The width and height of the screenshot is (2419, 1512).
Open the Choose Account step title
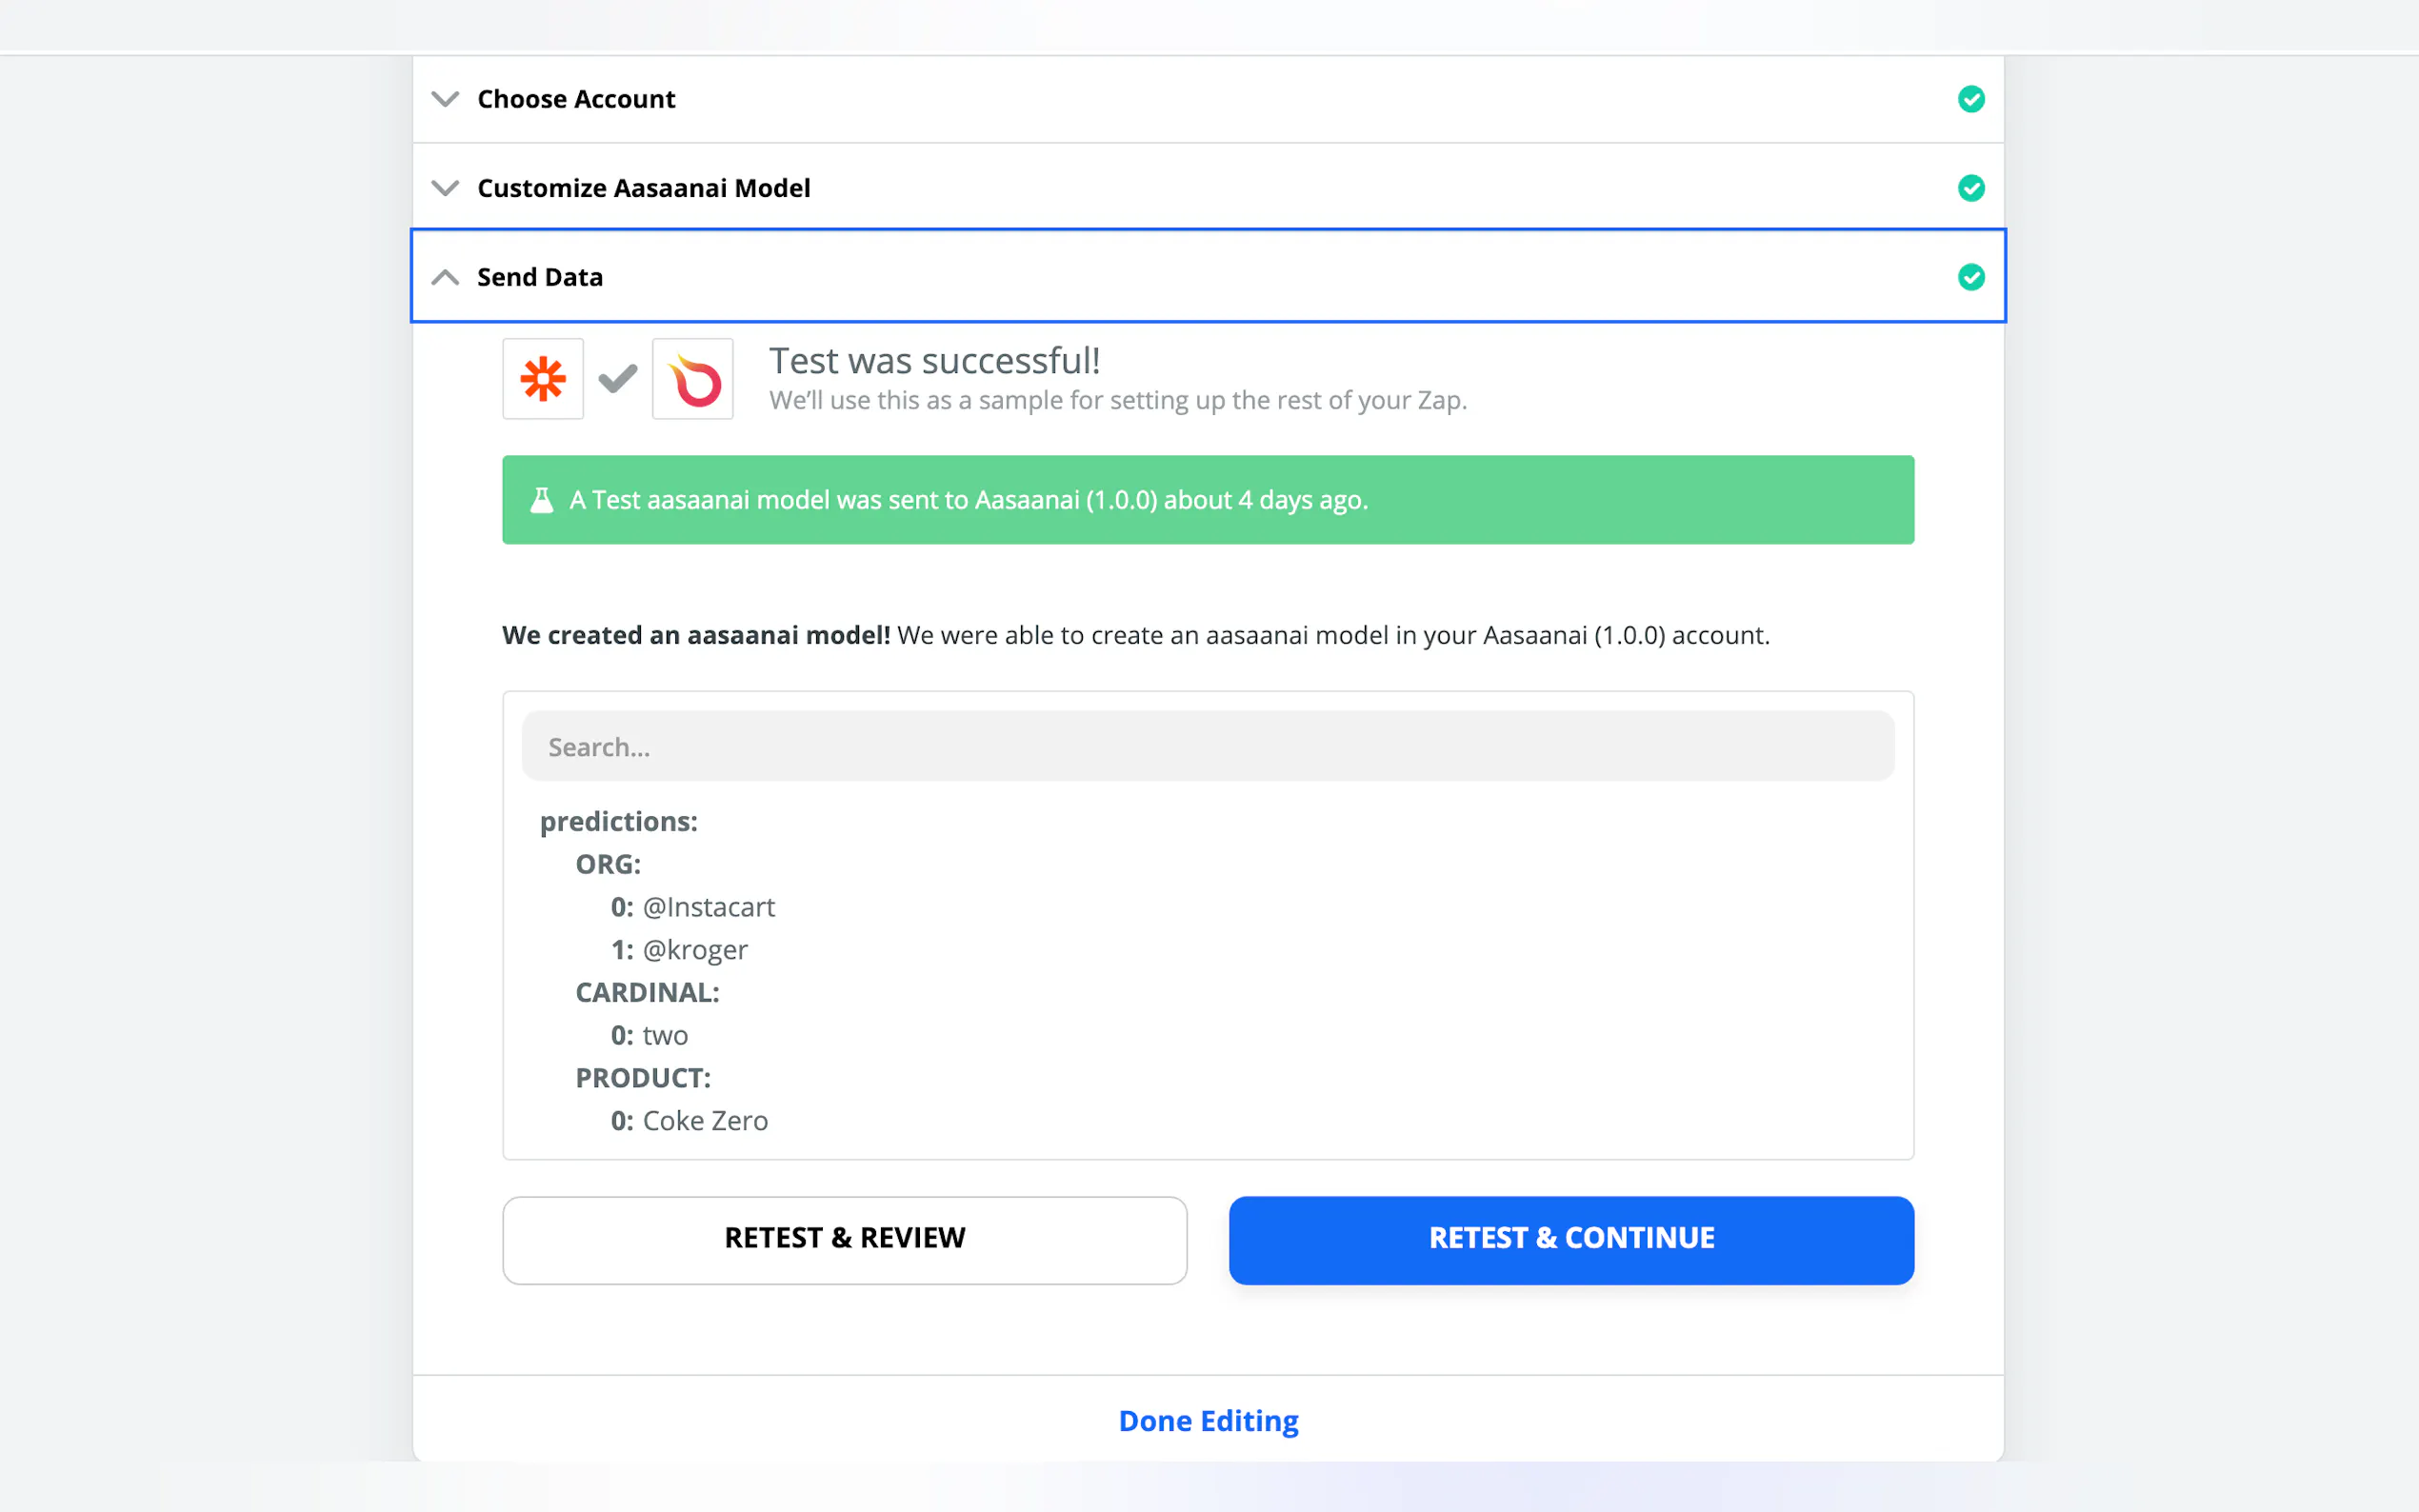point(576,99)
